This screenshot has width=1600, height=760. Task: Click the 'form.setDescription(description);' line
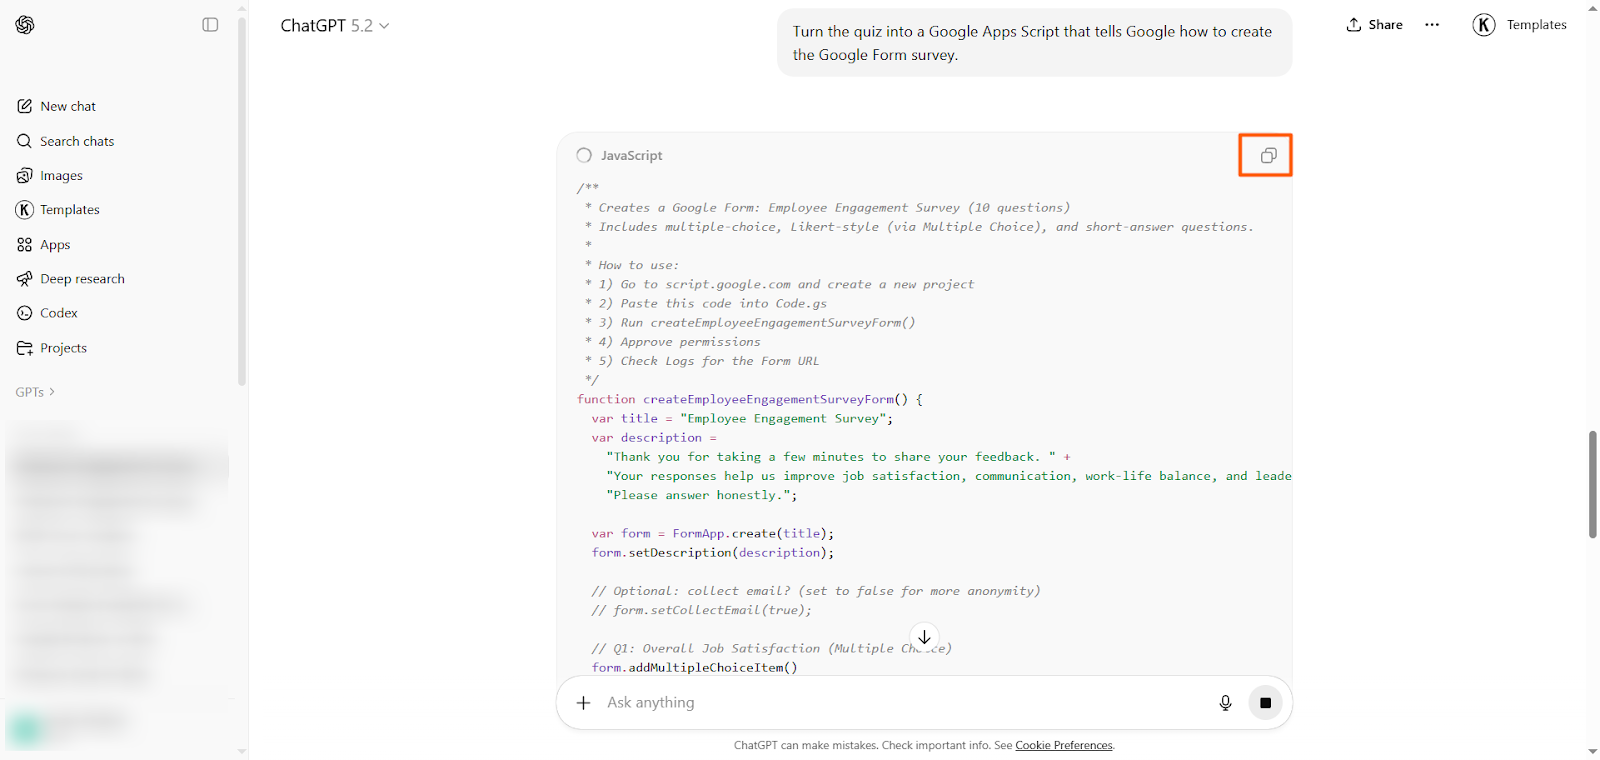tap(712, 553)
